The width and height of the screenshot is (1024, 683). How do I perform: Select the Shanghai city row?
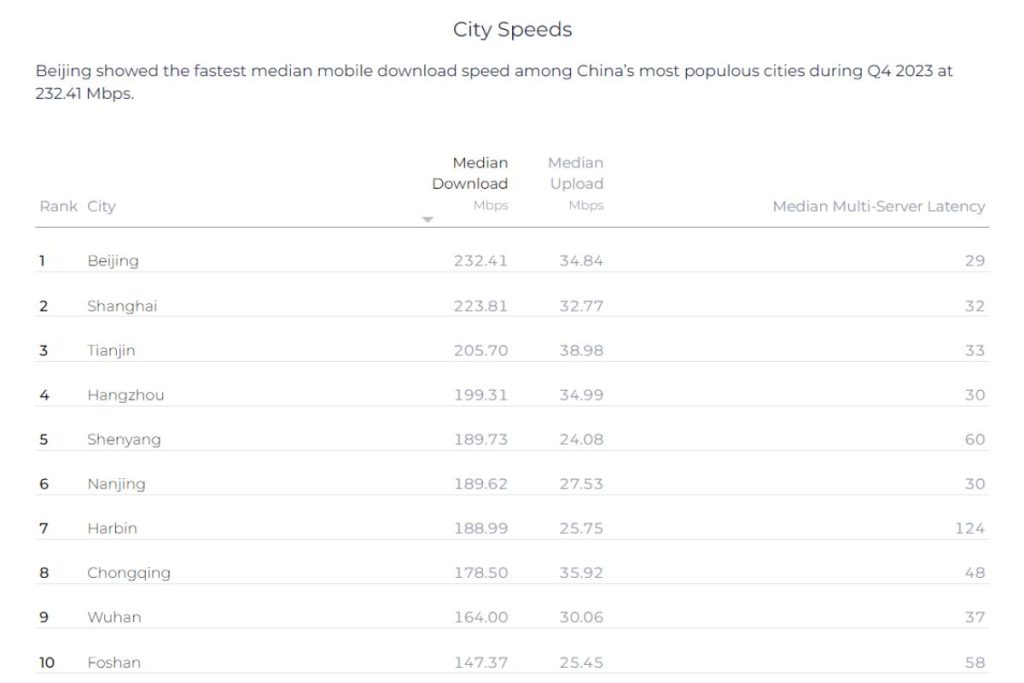point(512,306)
